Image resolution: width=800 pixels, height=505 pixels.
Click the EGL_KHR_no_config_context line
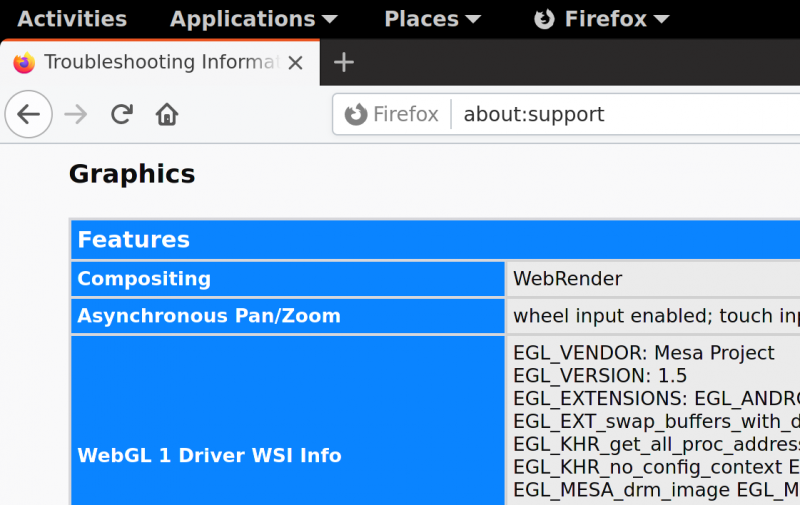tap(656, 467)
